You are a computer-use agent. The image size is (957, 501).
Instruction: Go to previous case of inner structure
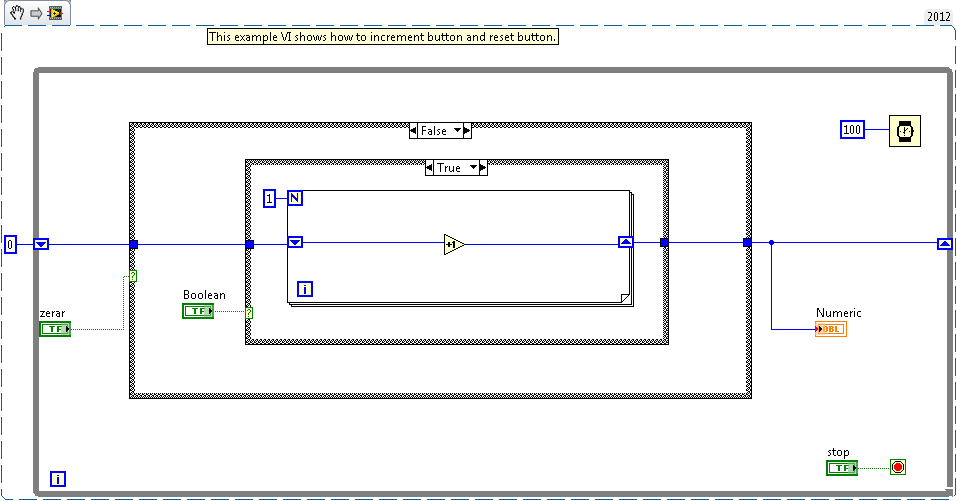click(x=429, y=168)
